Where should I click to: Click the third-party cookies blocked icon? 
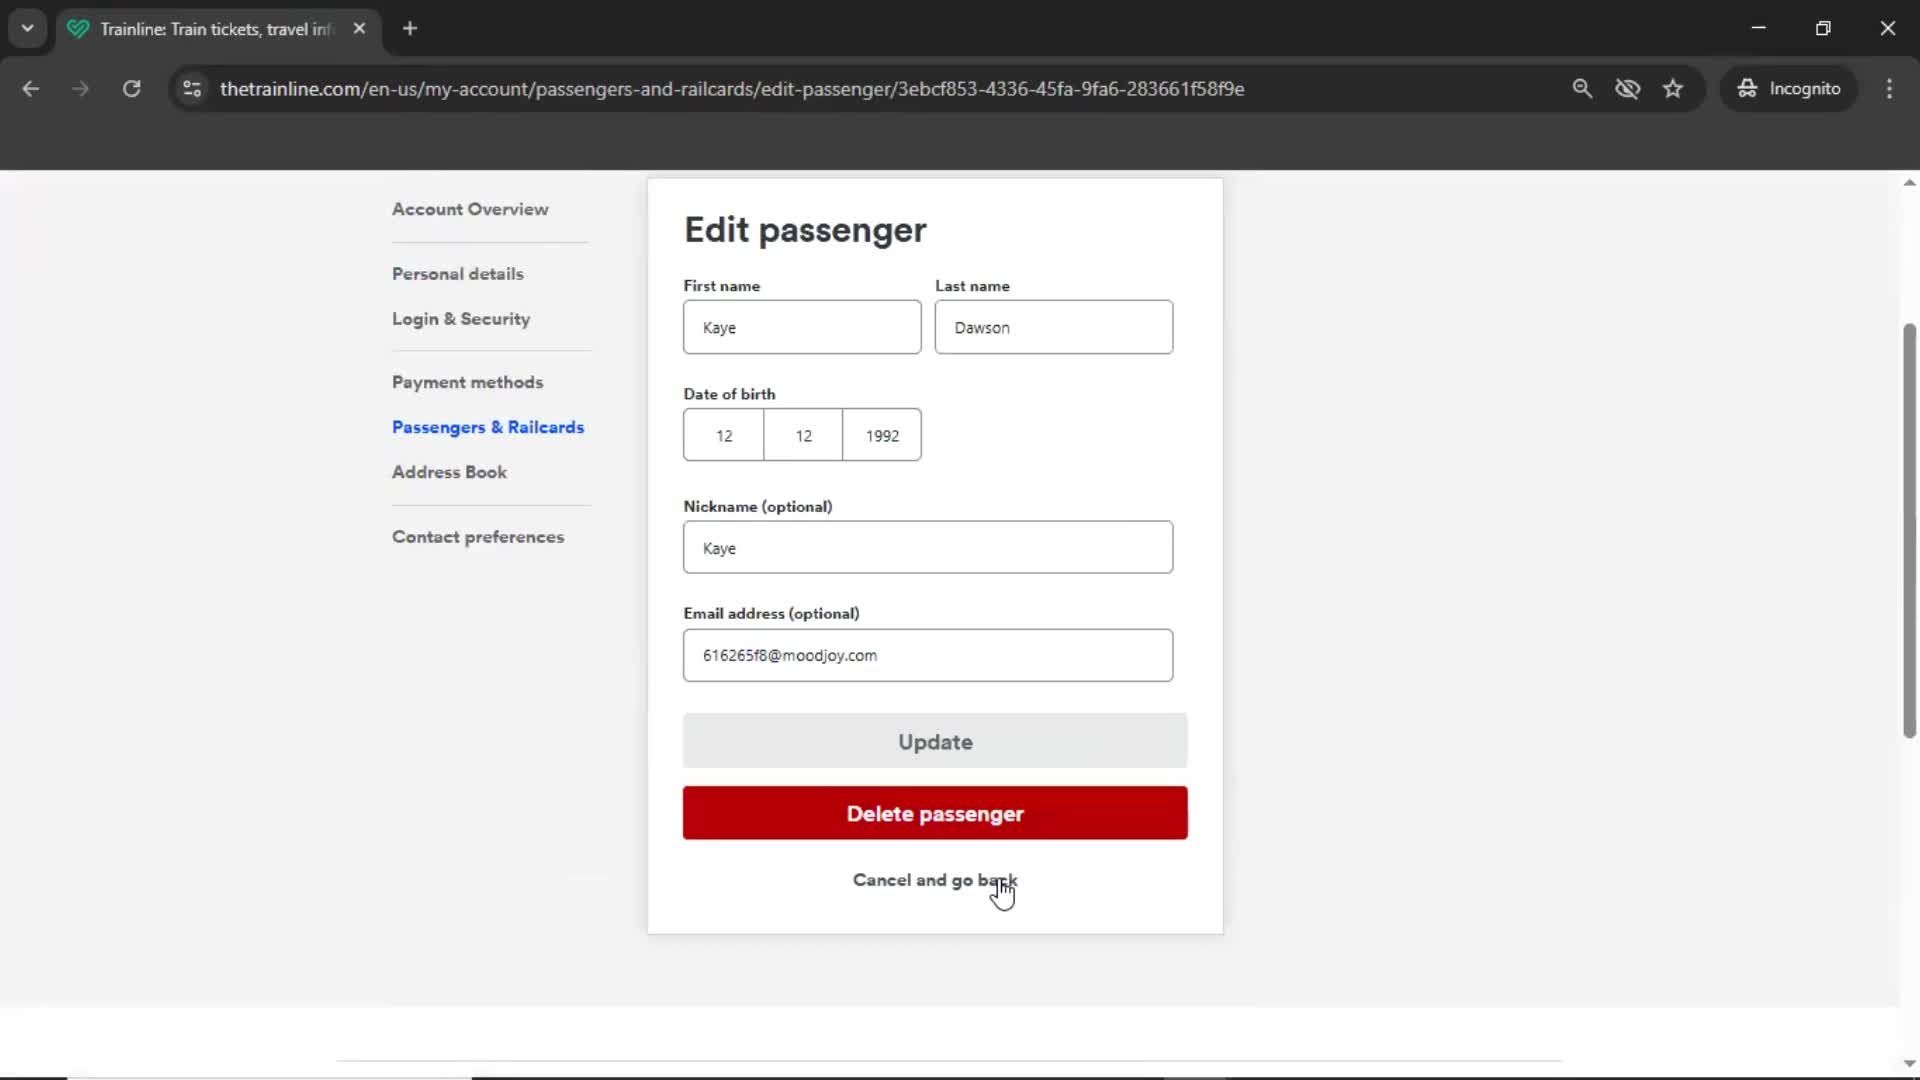1628,88
